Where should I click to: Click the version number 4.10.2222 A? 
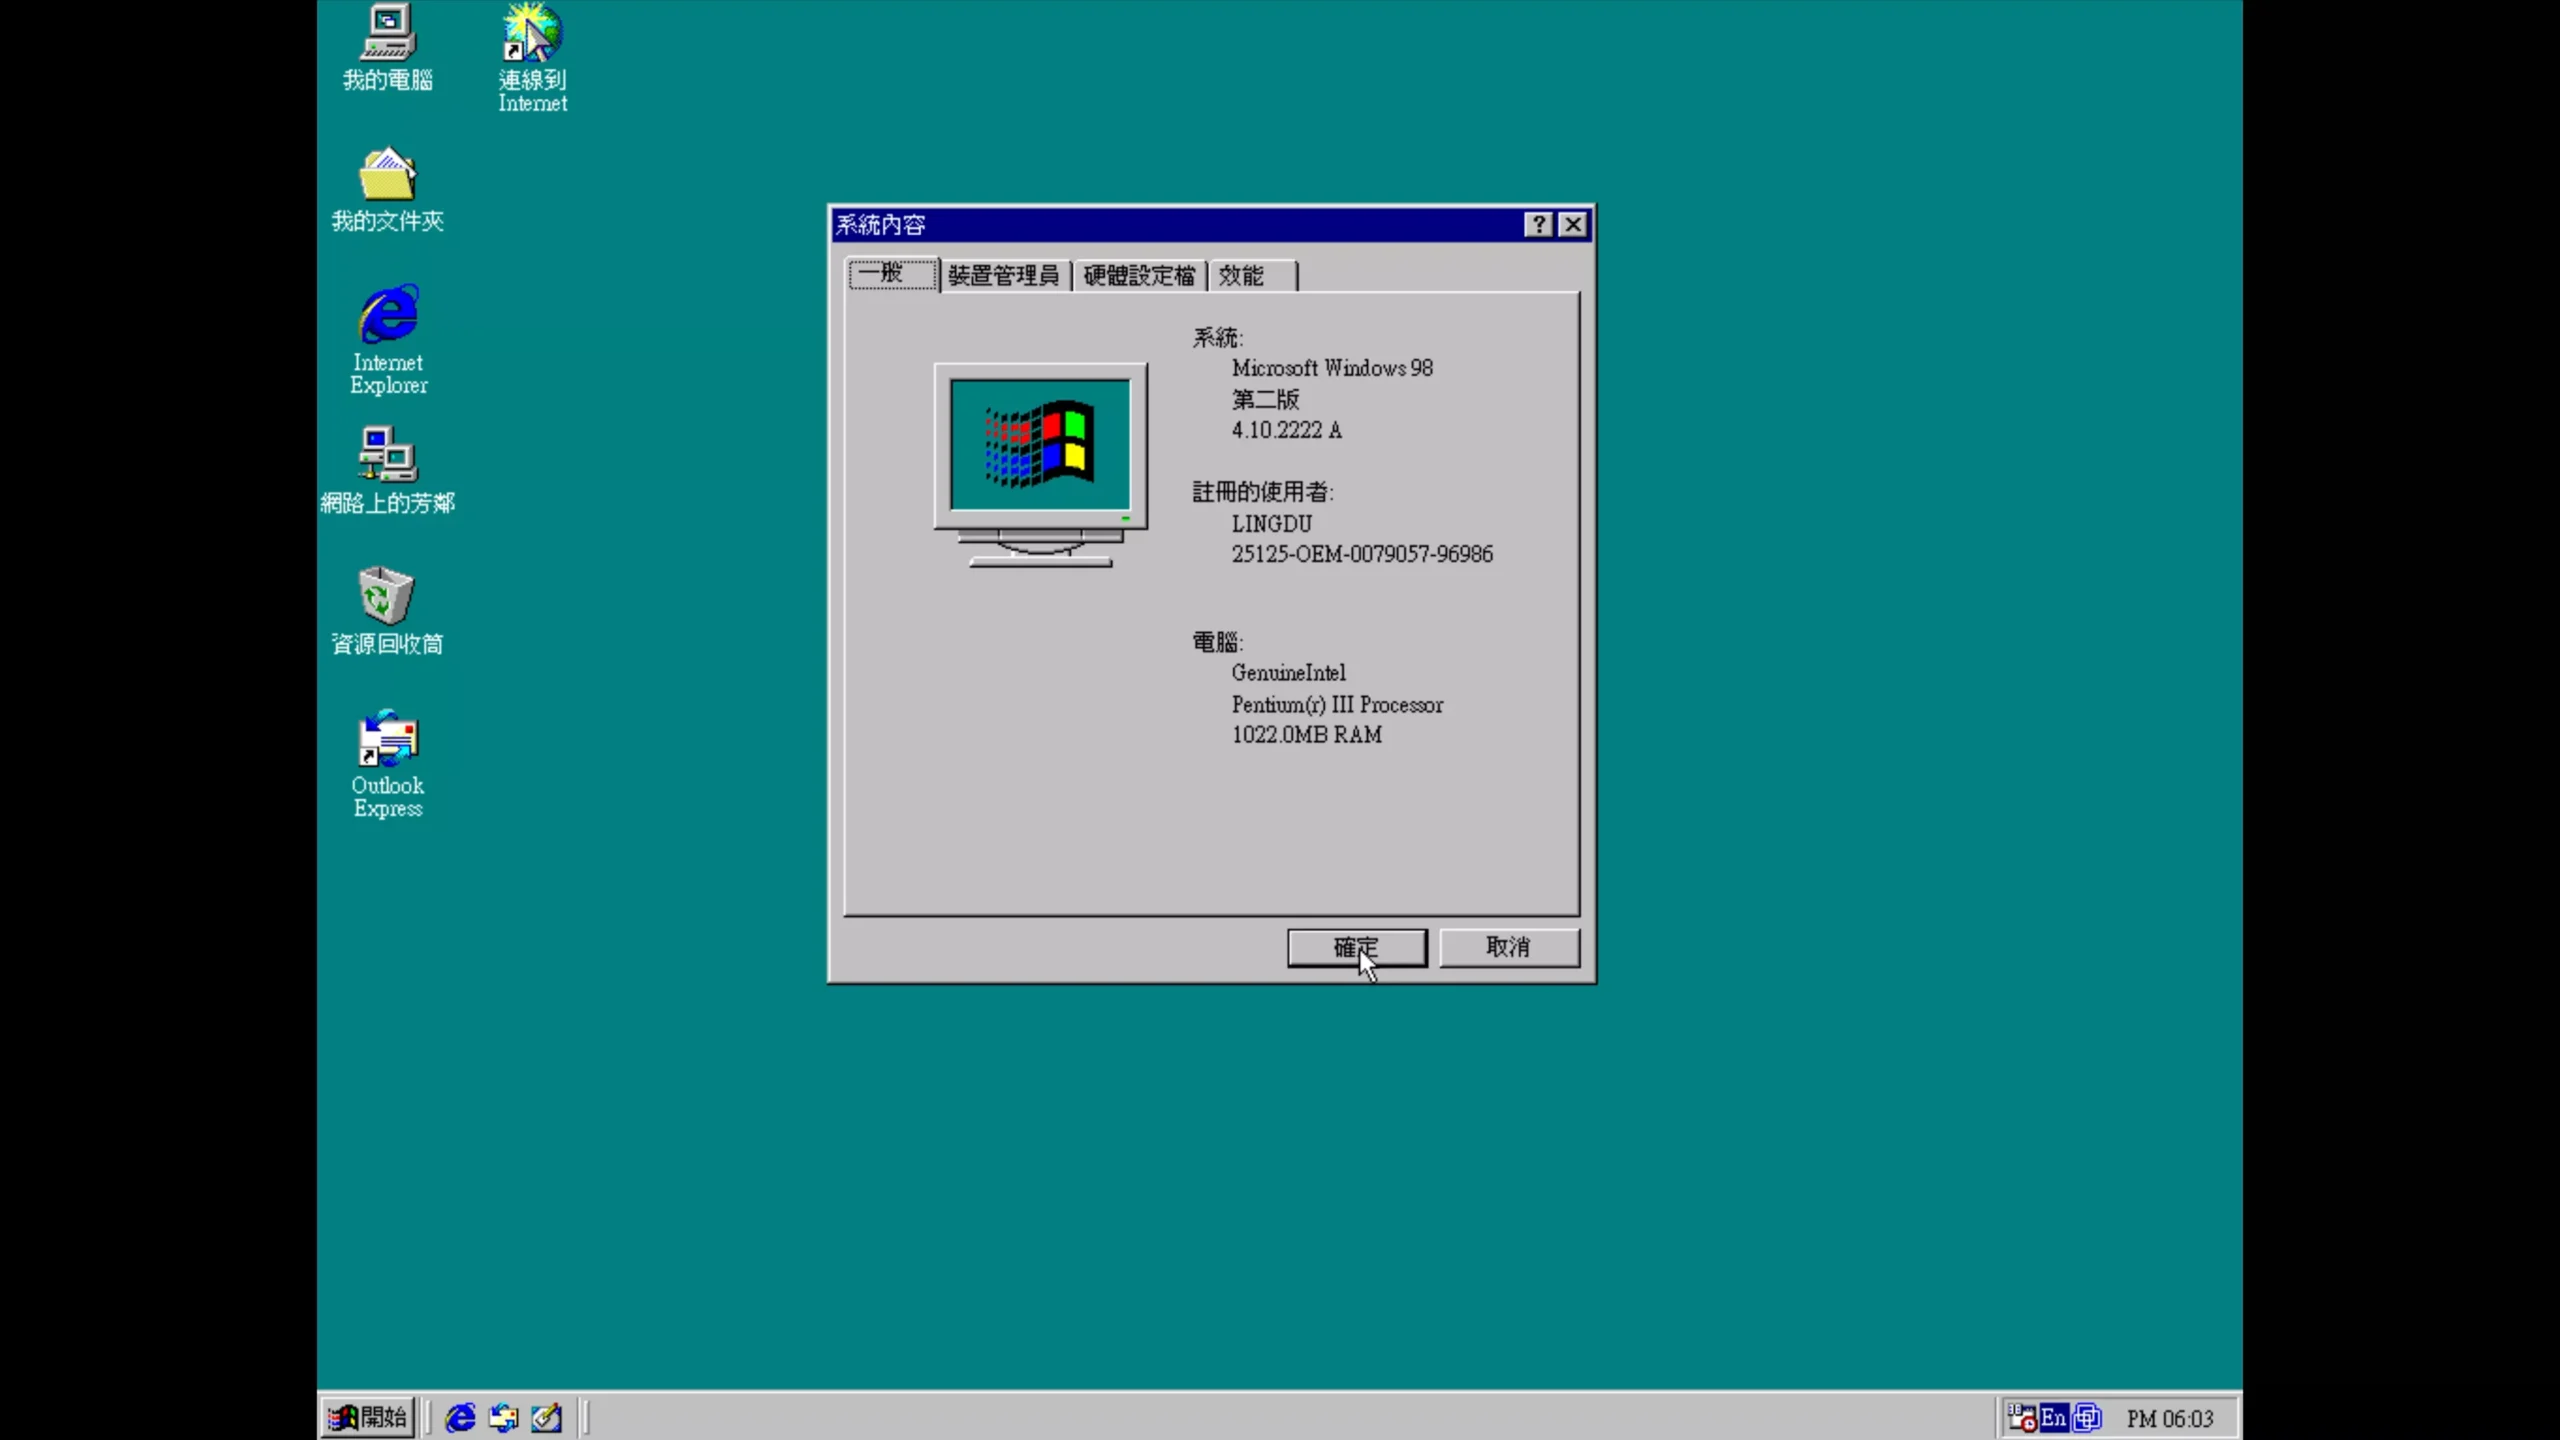1287,430
